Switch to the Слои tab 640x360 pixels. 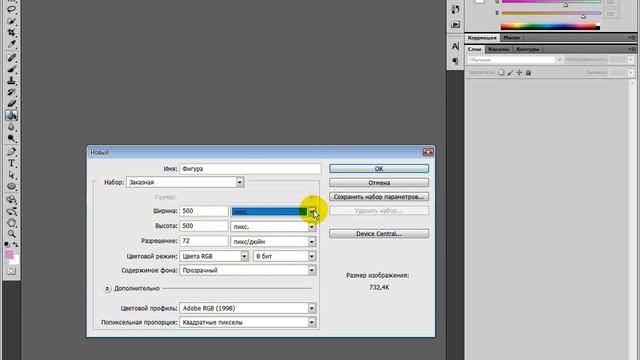click(475, 49)
